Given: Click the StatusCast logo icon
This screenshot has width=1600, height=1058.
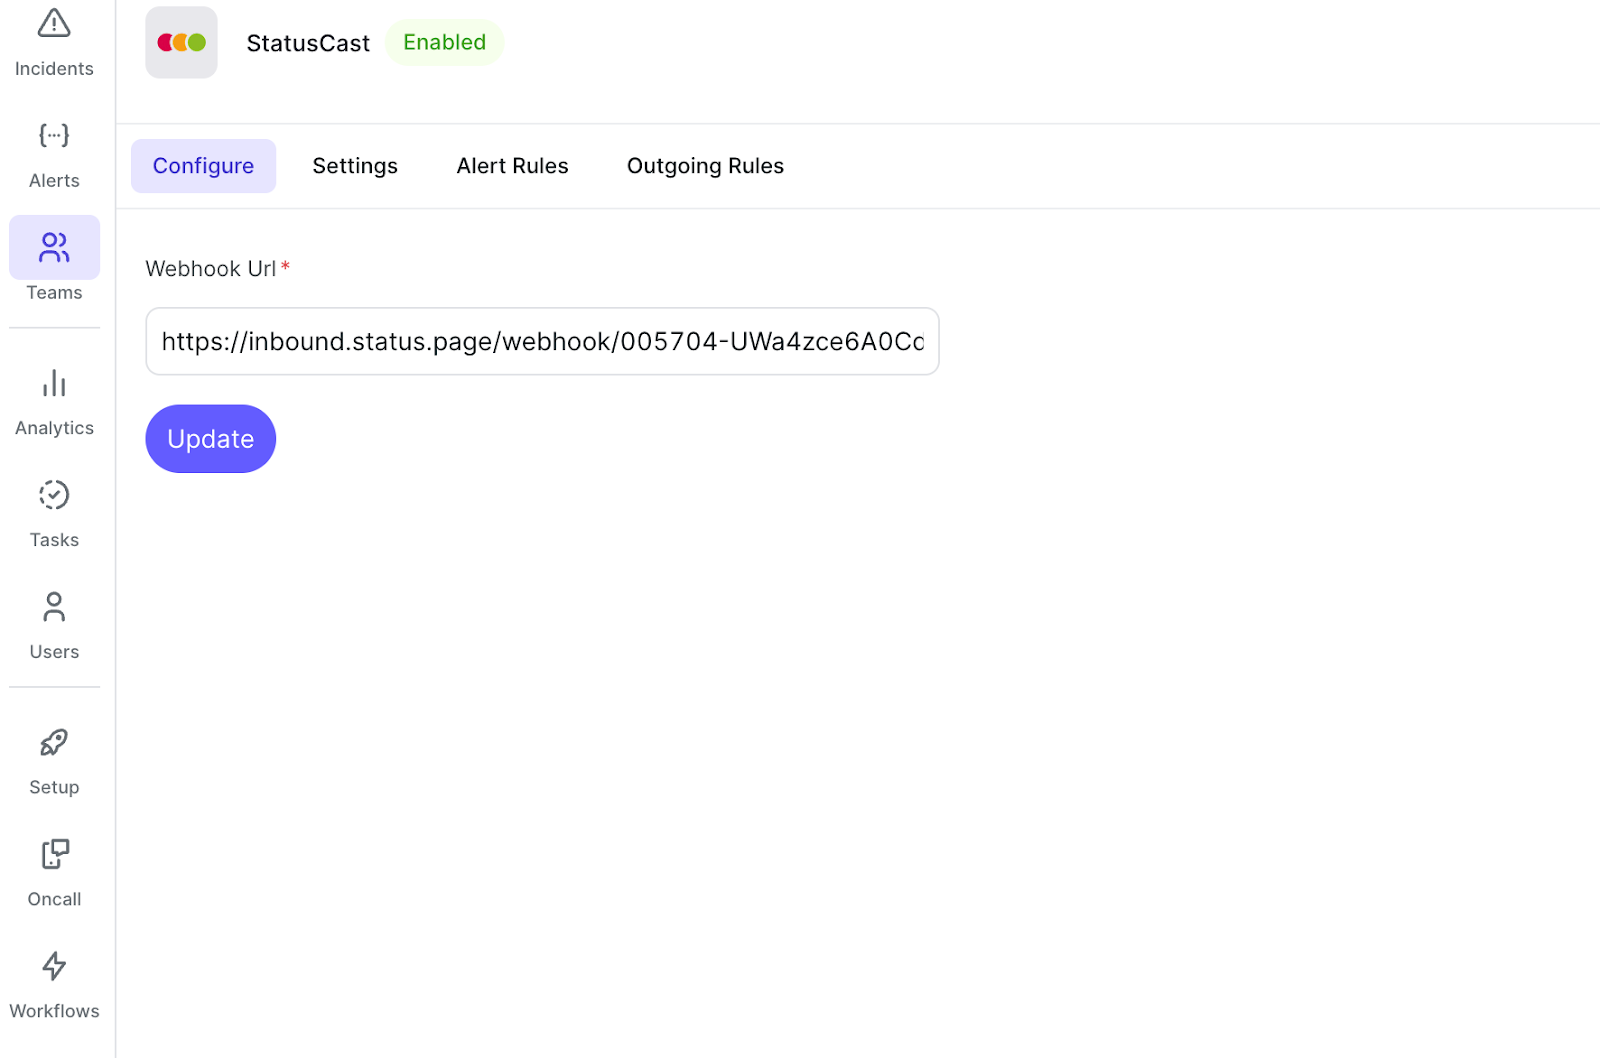Looking at the screenshot, I should [181, 42].
